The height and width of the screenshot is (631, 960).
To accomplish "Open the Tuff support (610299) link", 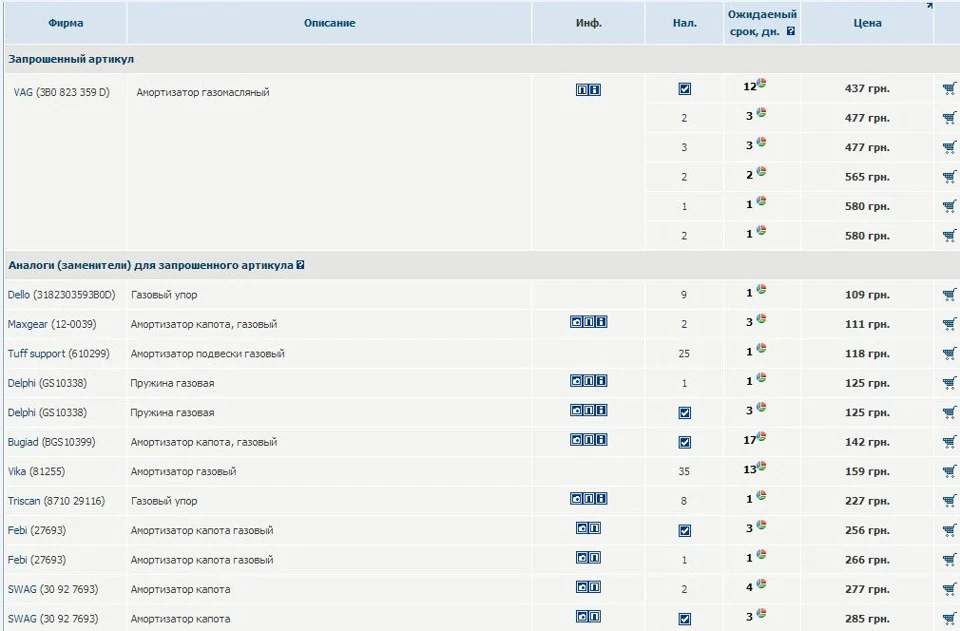I will click(59, 354).
